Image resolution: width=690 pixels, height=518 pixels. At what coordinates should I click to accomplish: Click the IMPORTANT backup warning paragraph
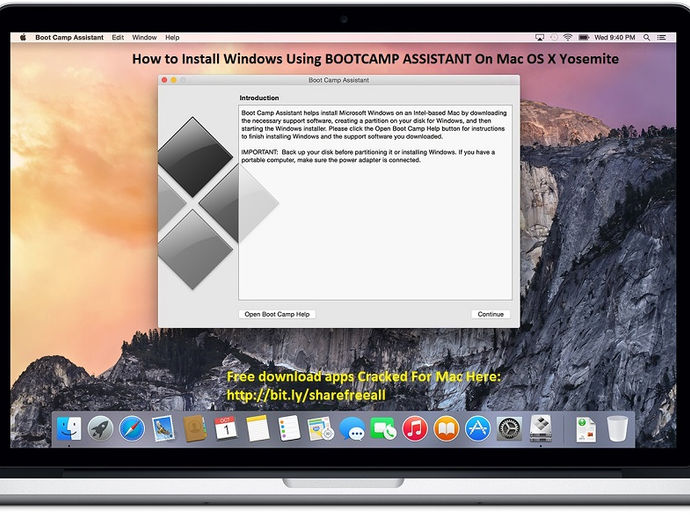click(368, 156)
